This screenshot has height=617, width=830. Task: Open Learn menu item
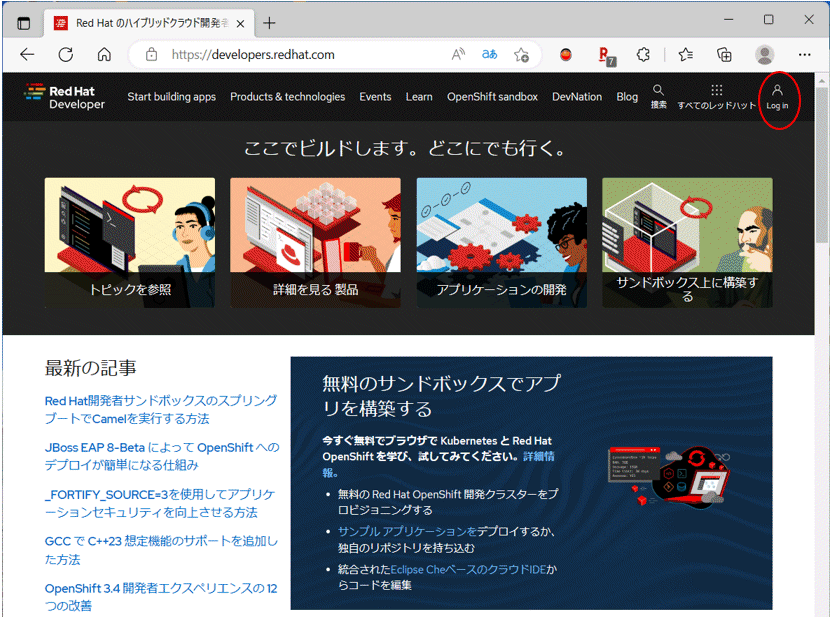(419, 97)
